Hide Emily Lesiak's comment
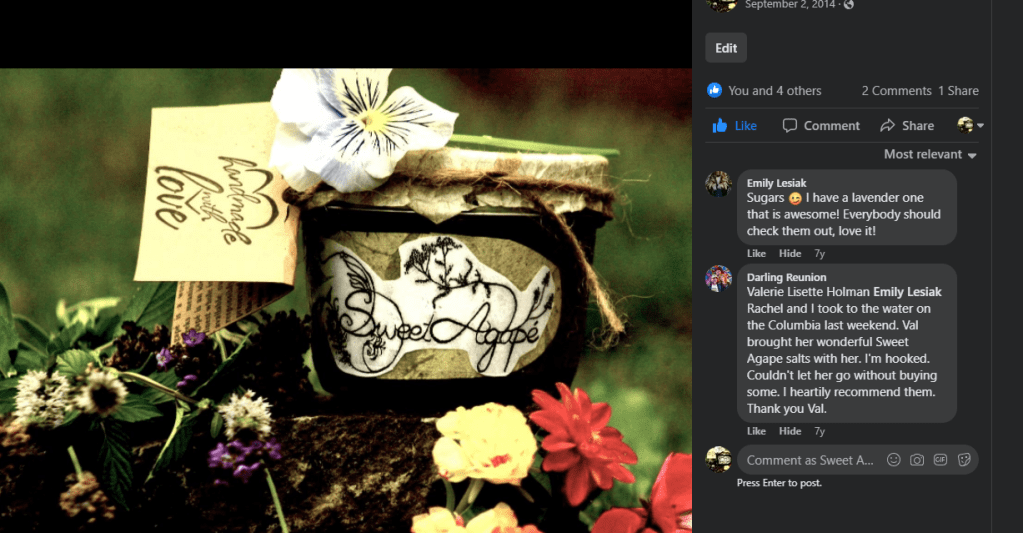This screenshot has height=533, width=1023. (x=790, y=254)
